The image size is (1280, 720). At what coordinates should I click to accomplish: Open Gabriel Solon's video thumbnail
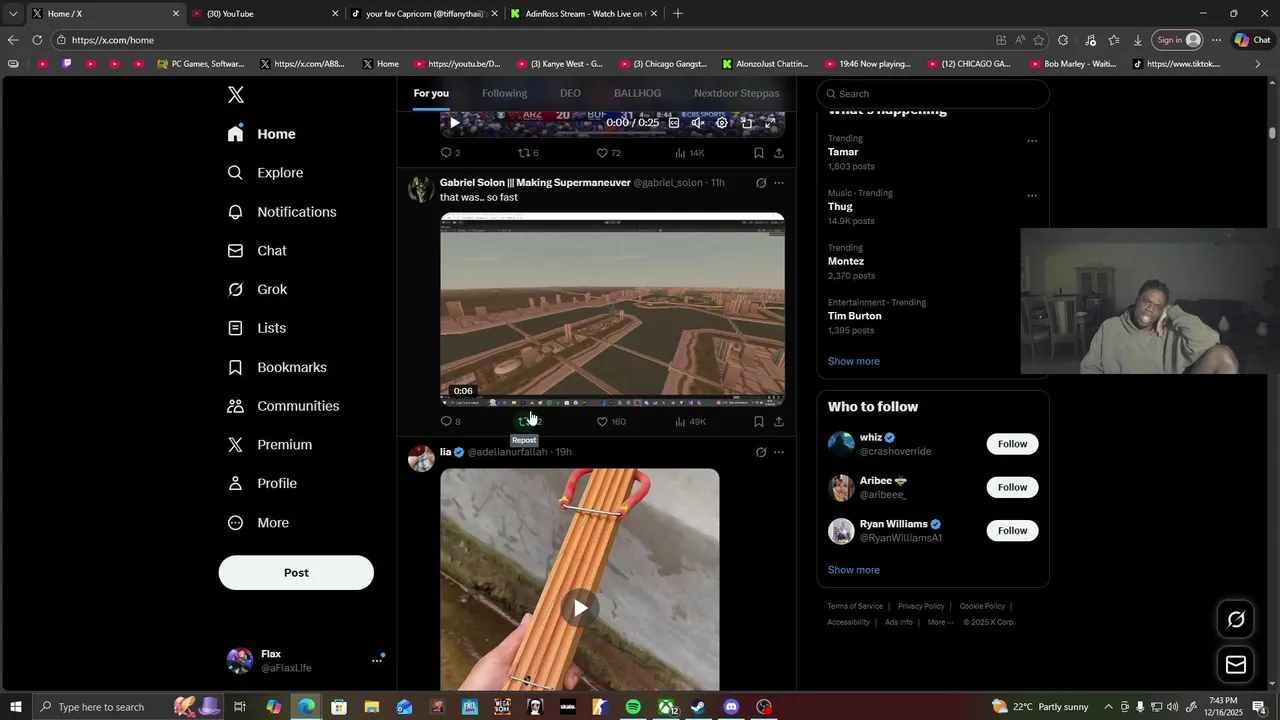click(x=612, y=309)
